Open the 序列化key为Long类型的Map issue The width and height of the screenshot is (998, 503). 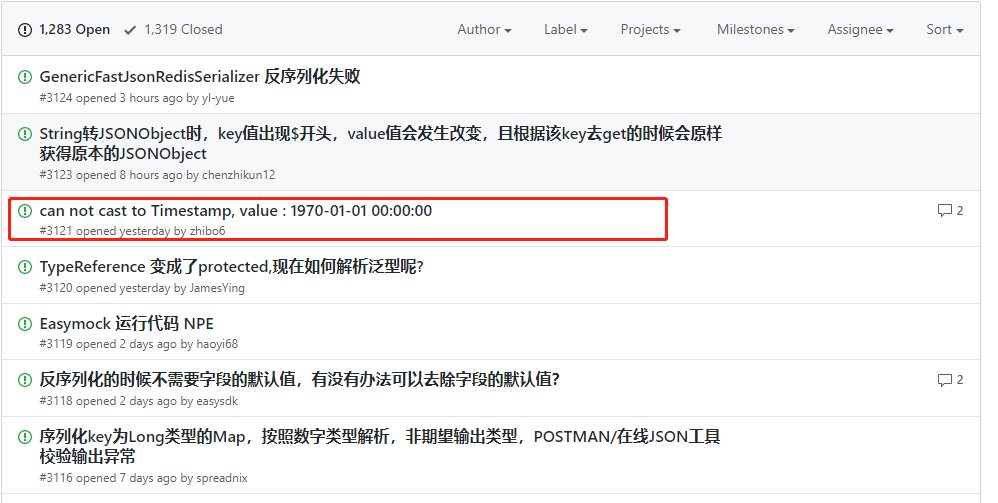[x=380, y=446]
